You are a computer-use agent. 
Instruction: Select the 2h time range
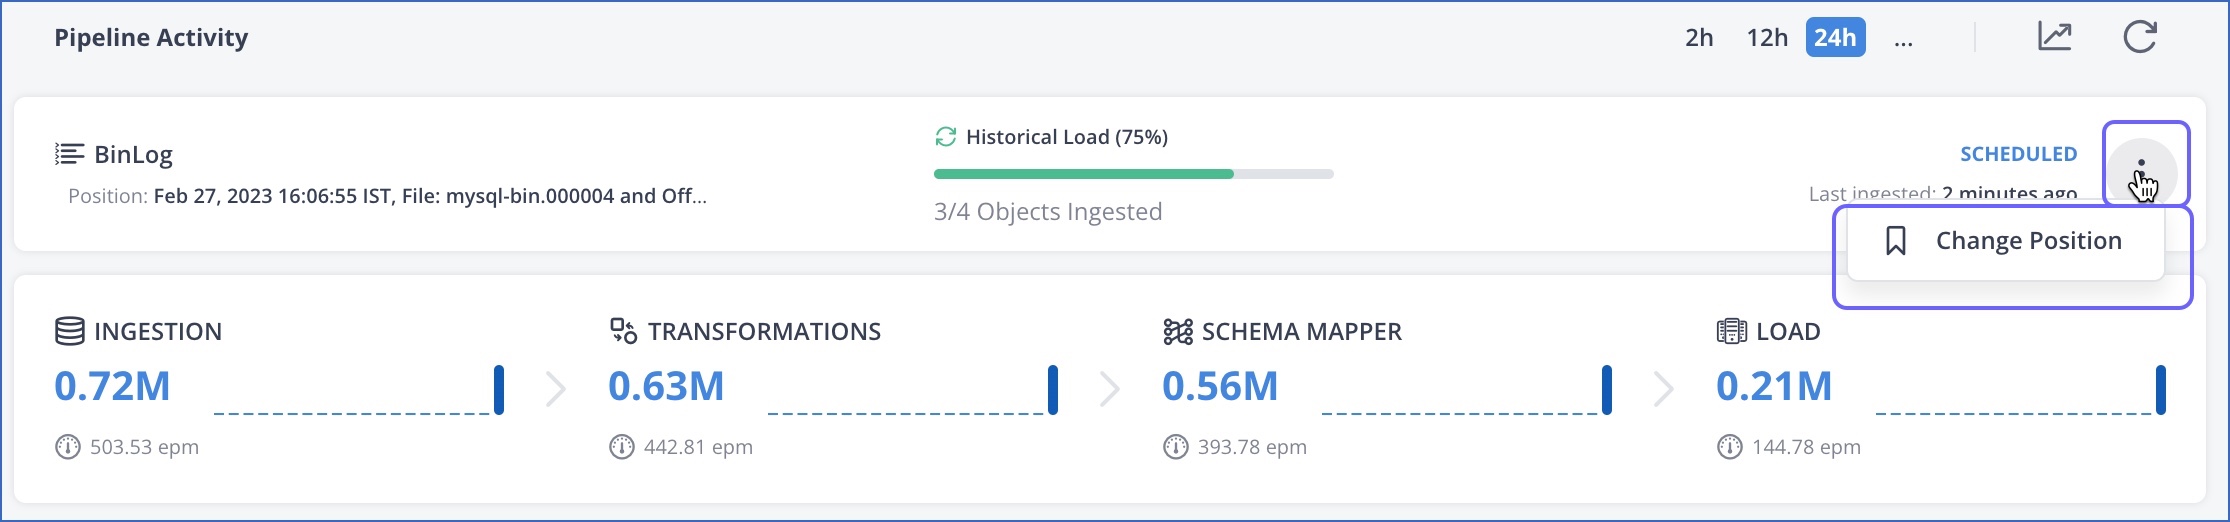coord(1699,38)
